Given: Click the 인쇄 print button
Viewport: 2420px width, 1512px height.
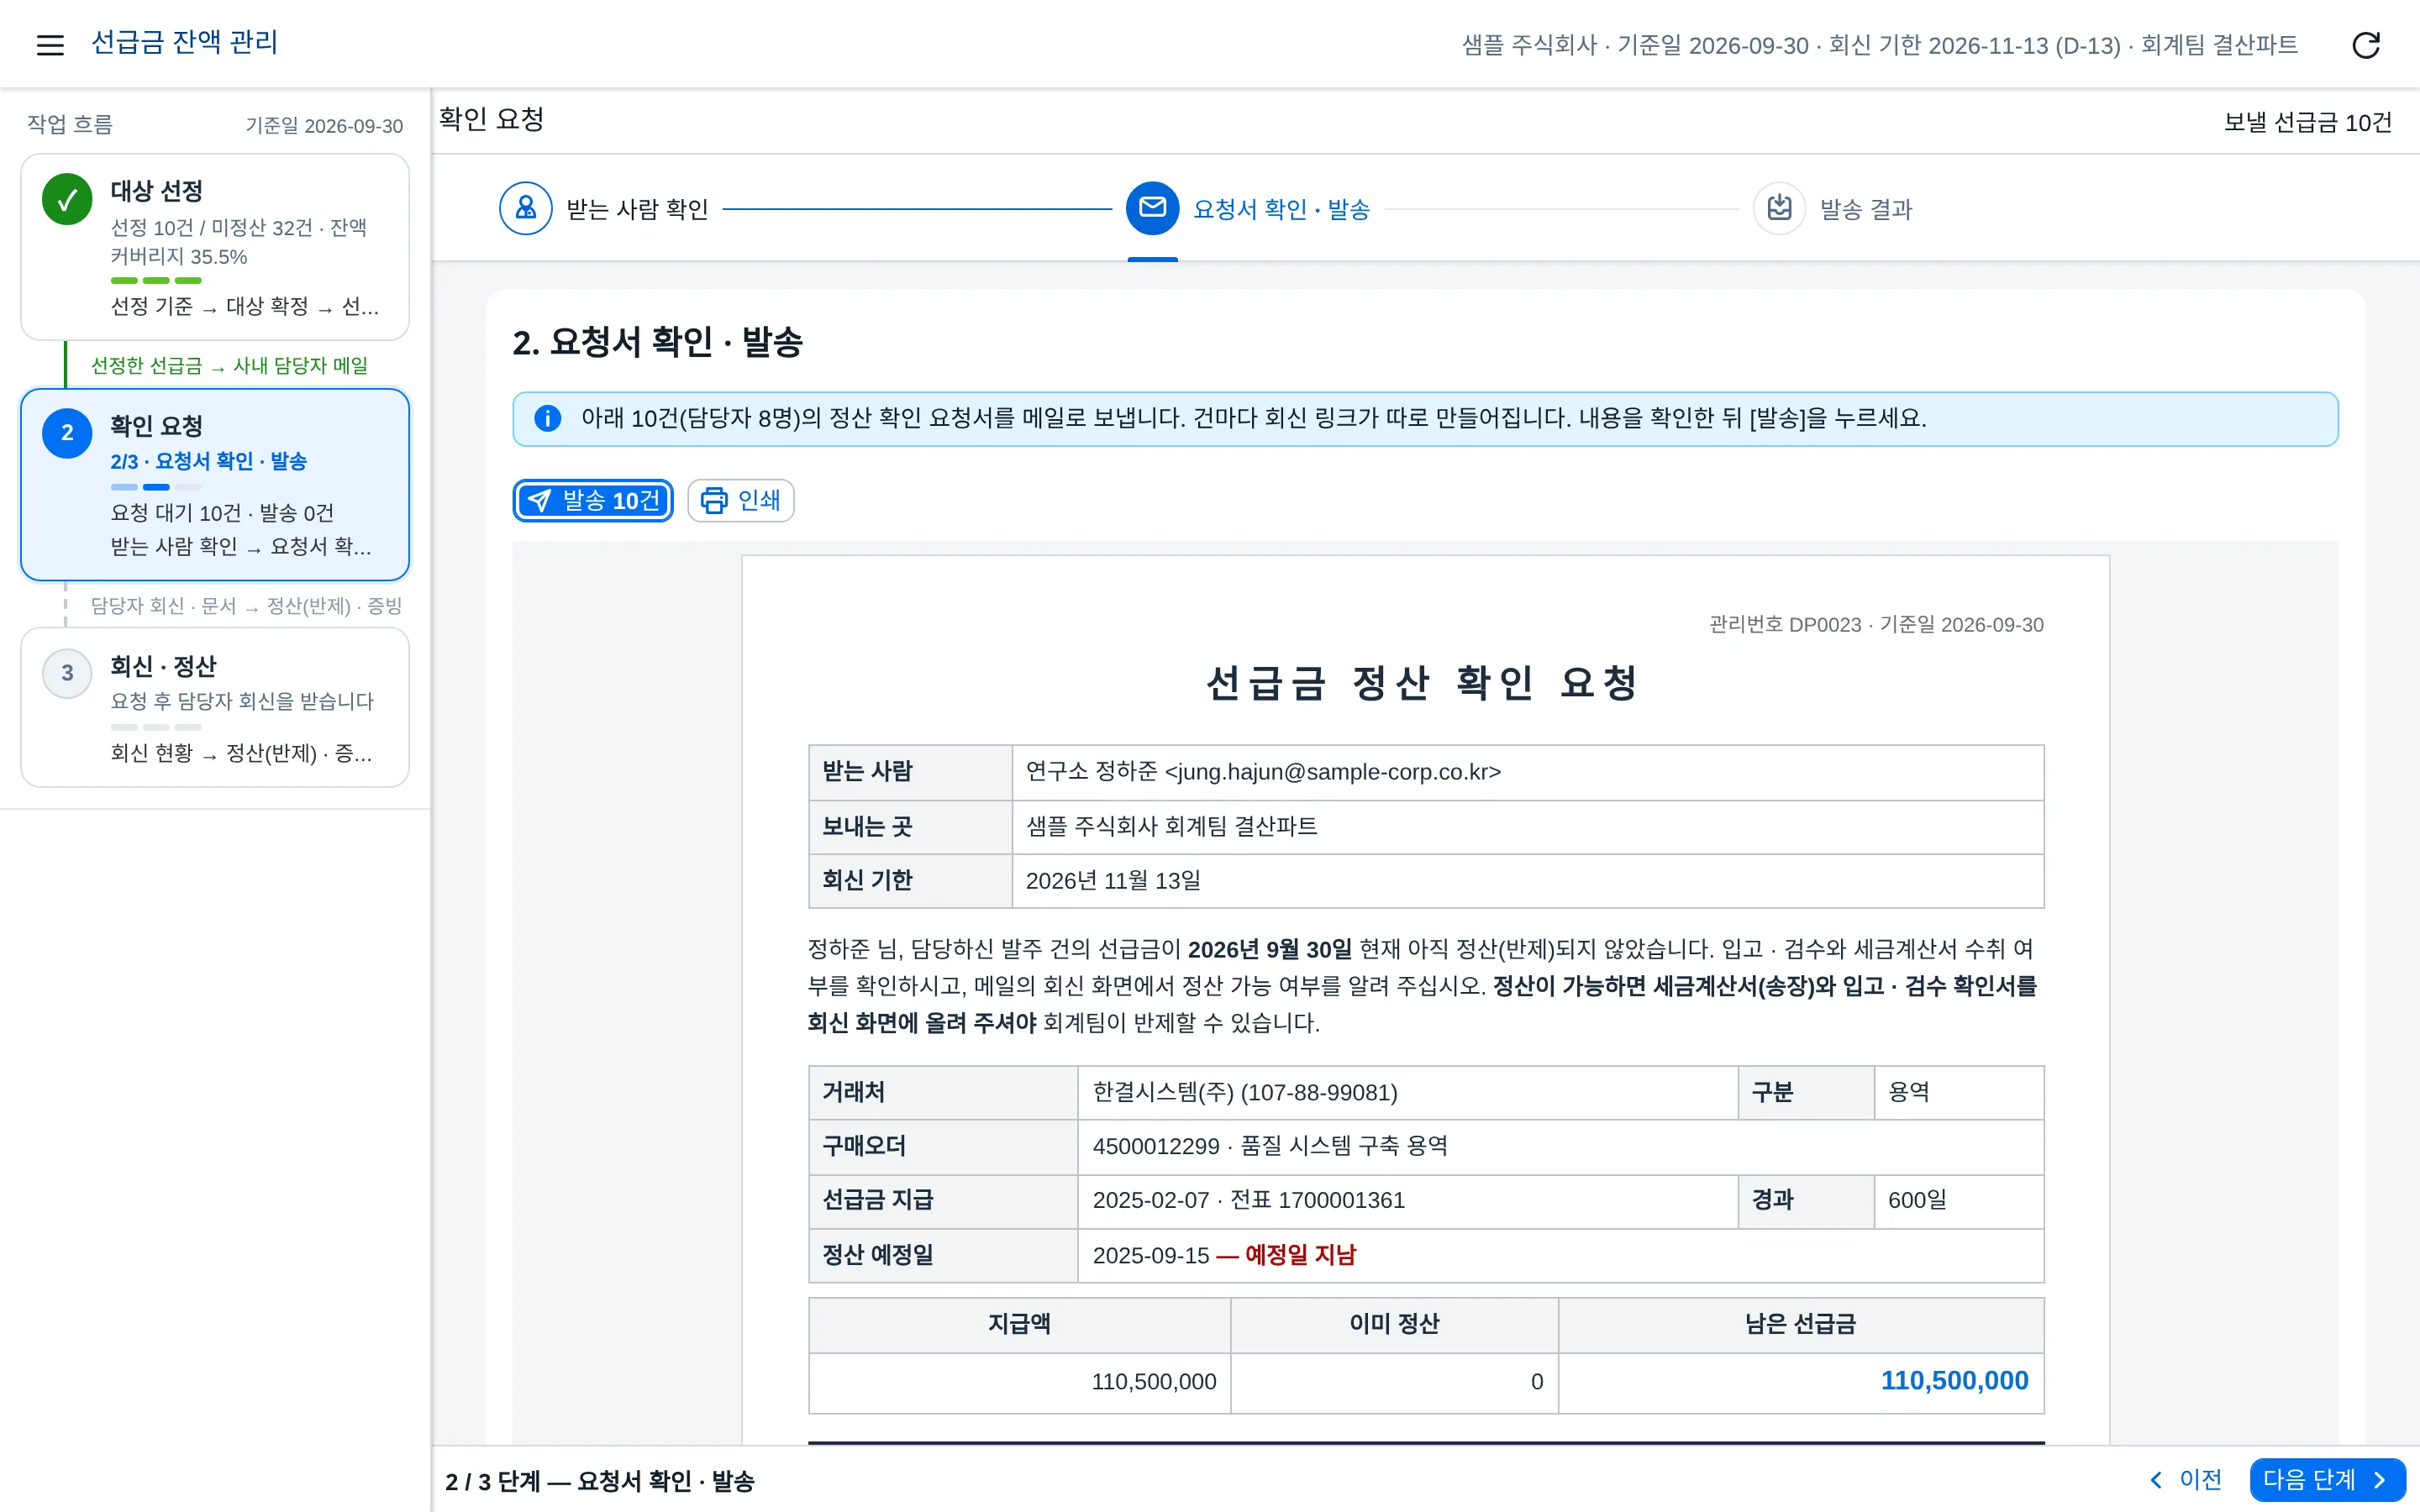Looking at the screenshot, I should pos(741,500).
